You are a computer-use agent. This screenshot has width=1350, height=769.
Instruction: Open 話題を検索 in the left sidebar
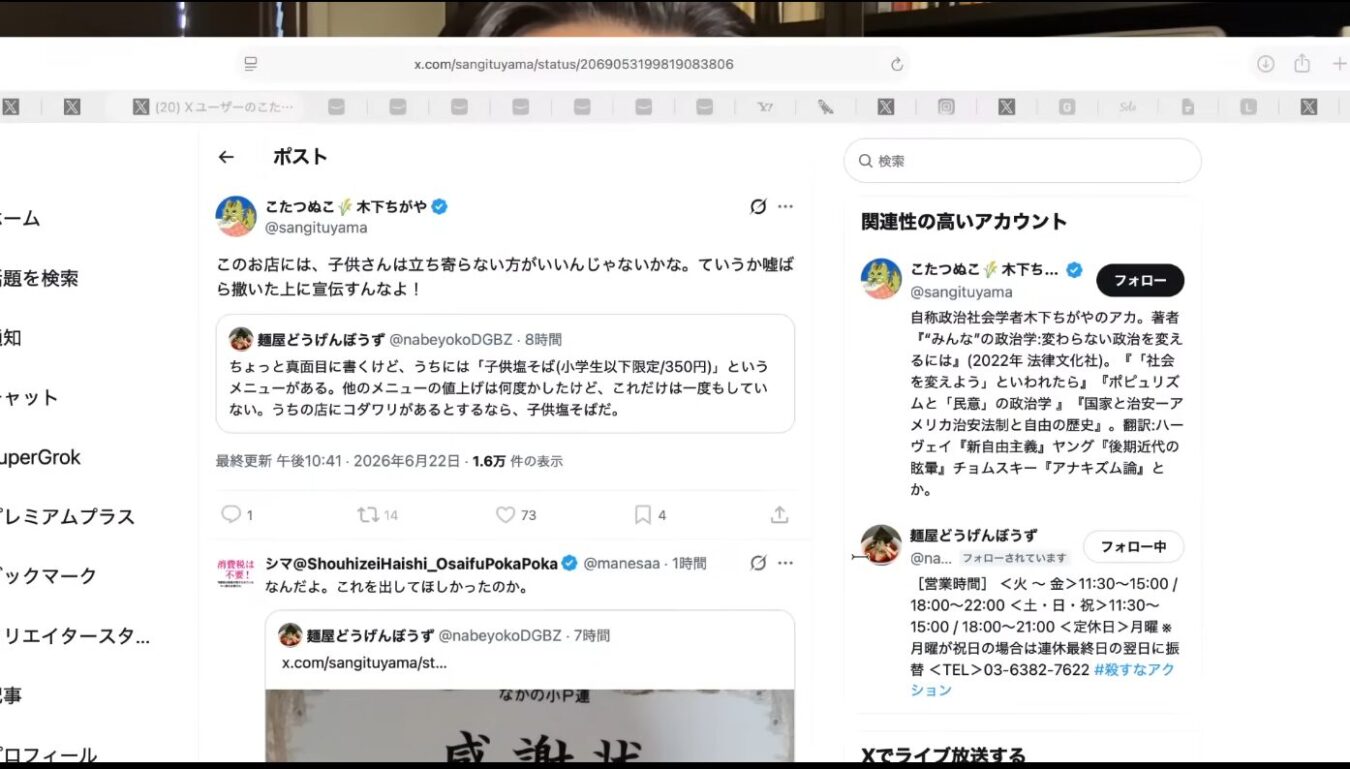(39, 278)
